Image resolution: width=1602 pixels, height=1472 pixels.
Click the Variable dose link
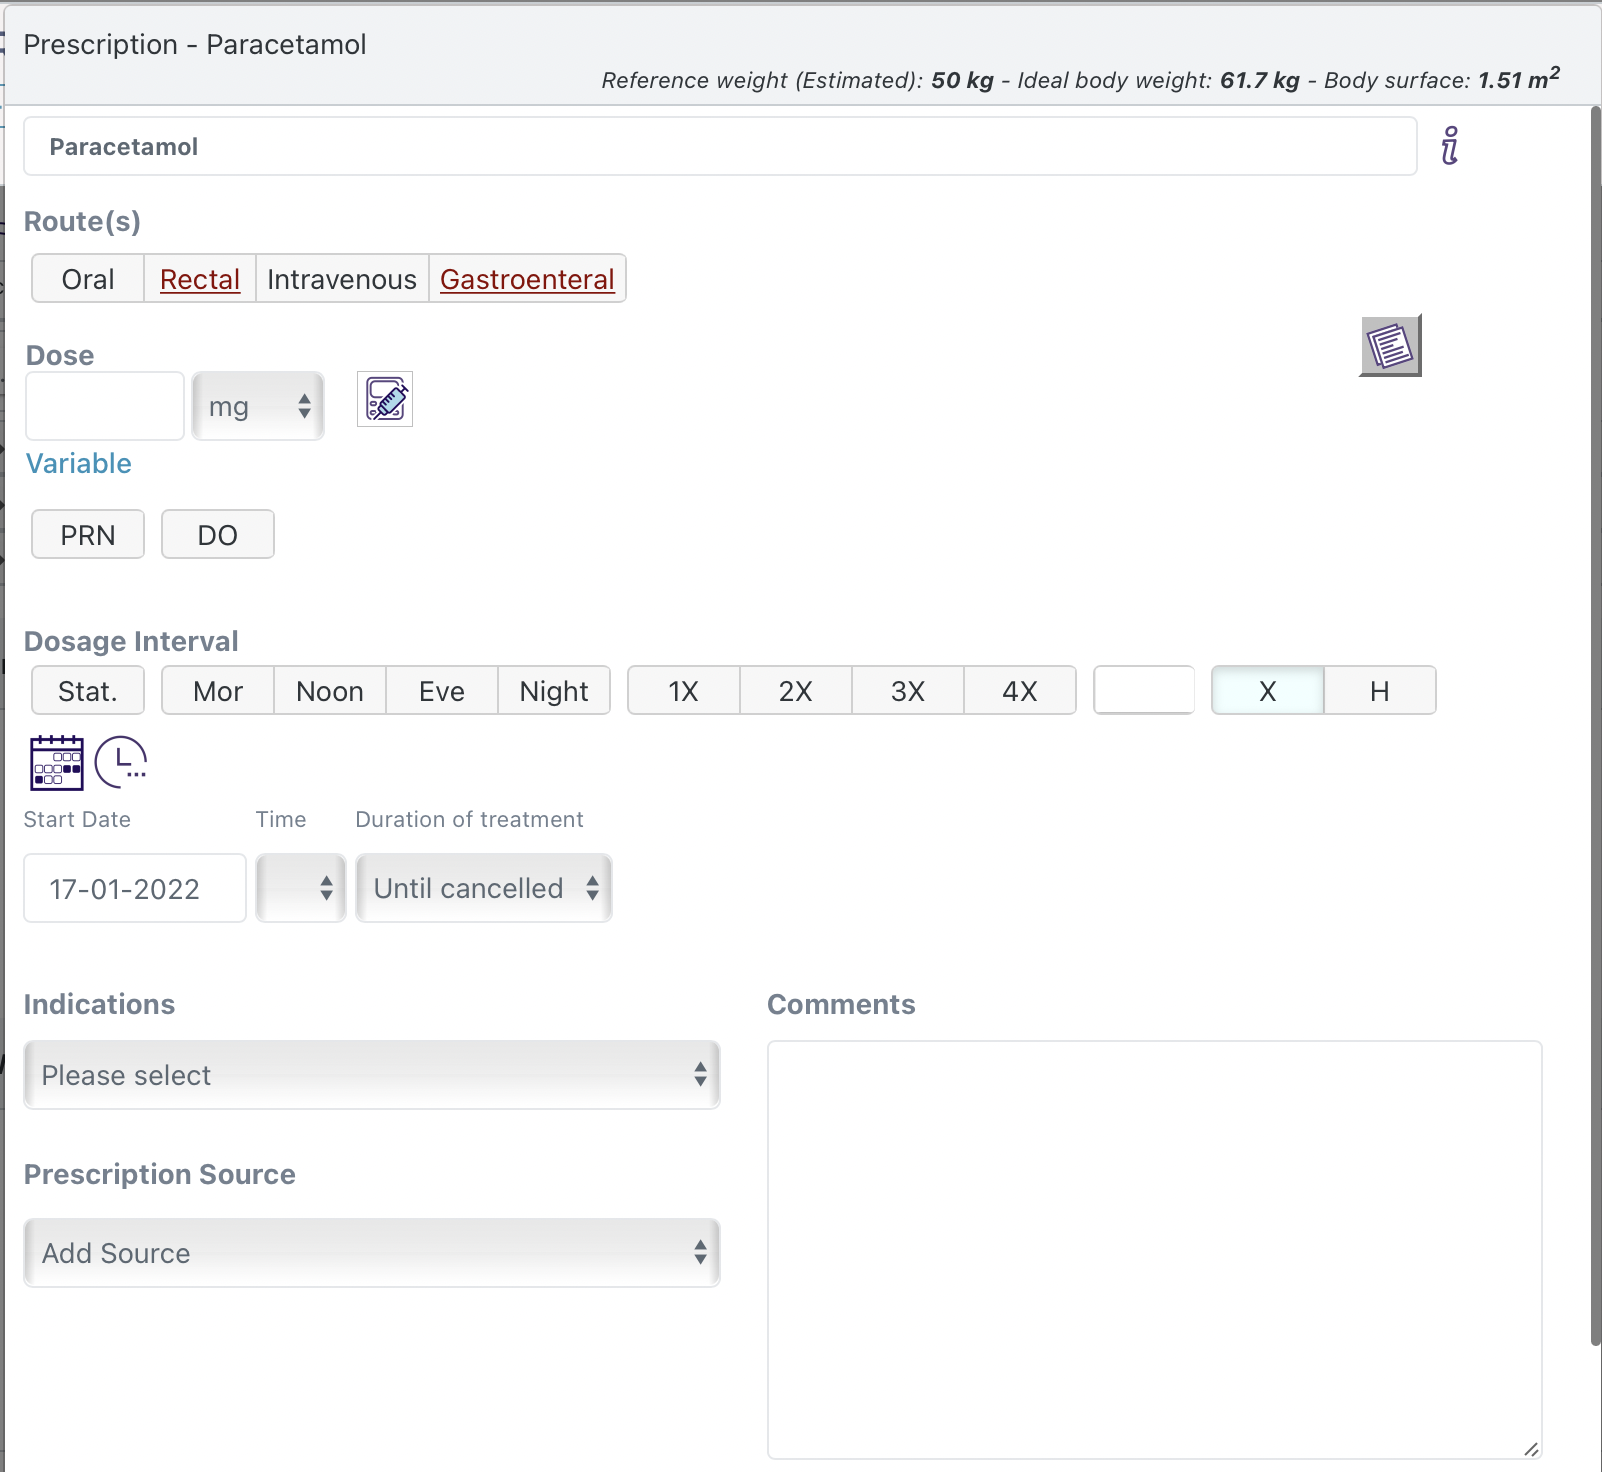pos(78,463)
